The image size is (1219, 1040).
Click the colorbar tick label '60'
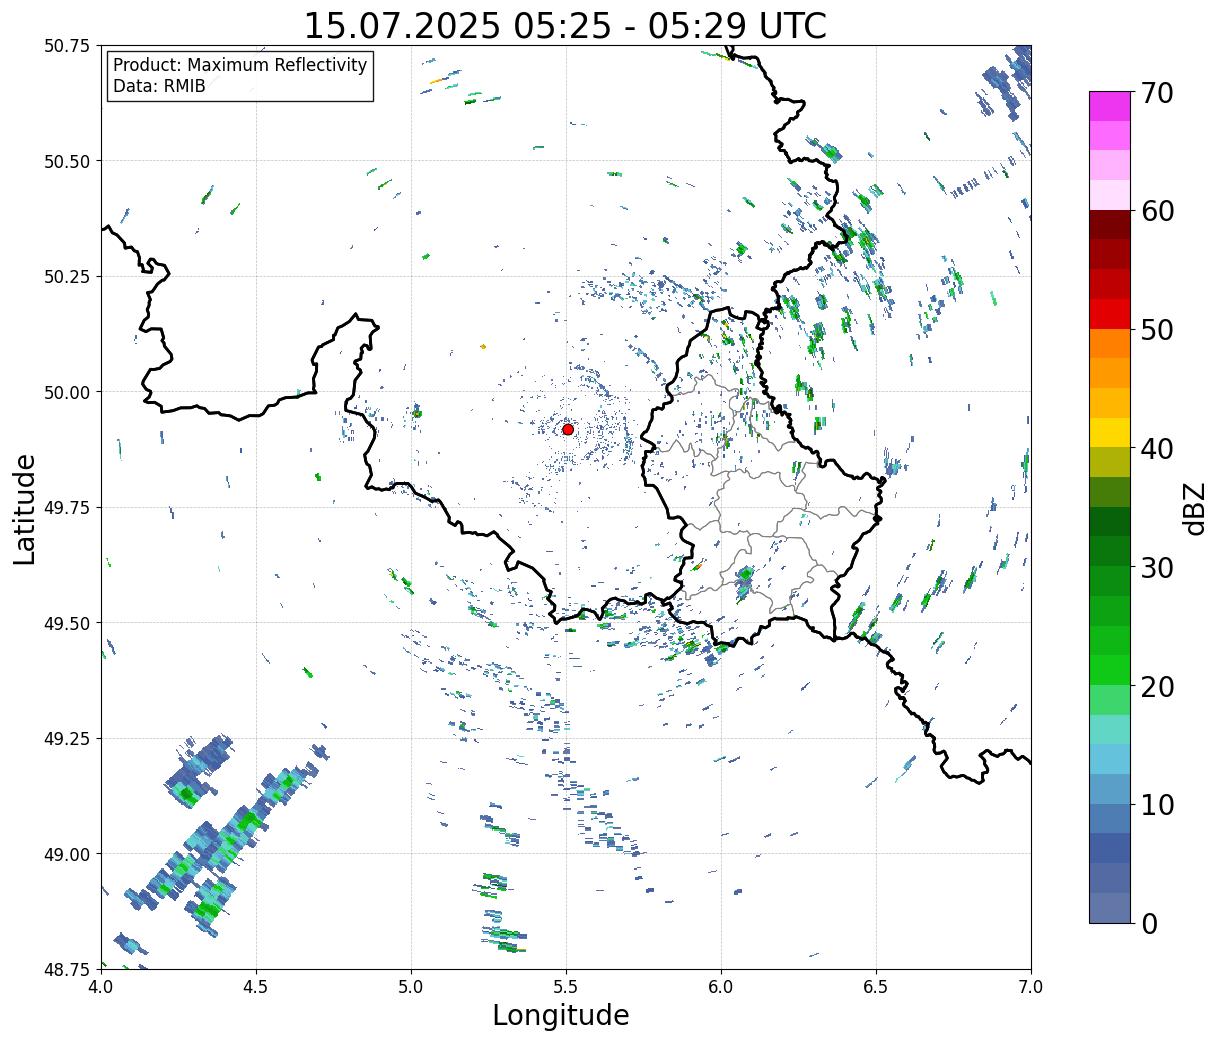click(1156, 211)
